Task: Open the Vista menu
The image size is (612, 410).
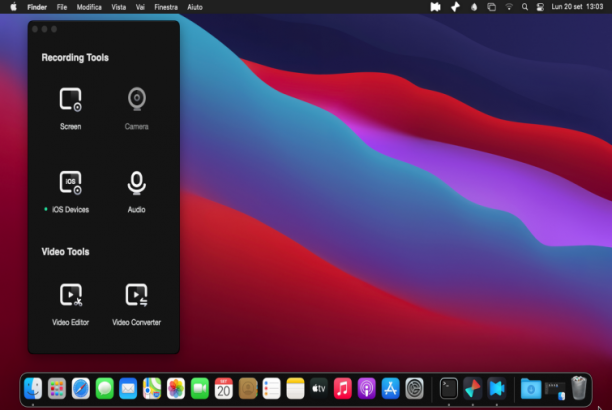Action: pos(119,7)
